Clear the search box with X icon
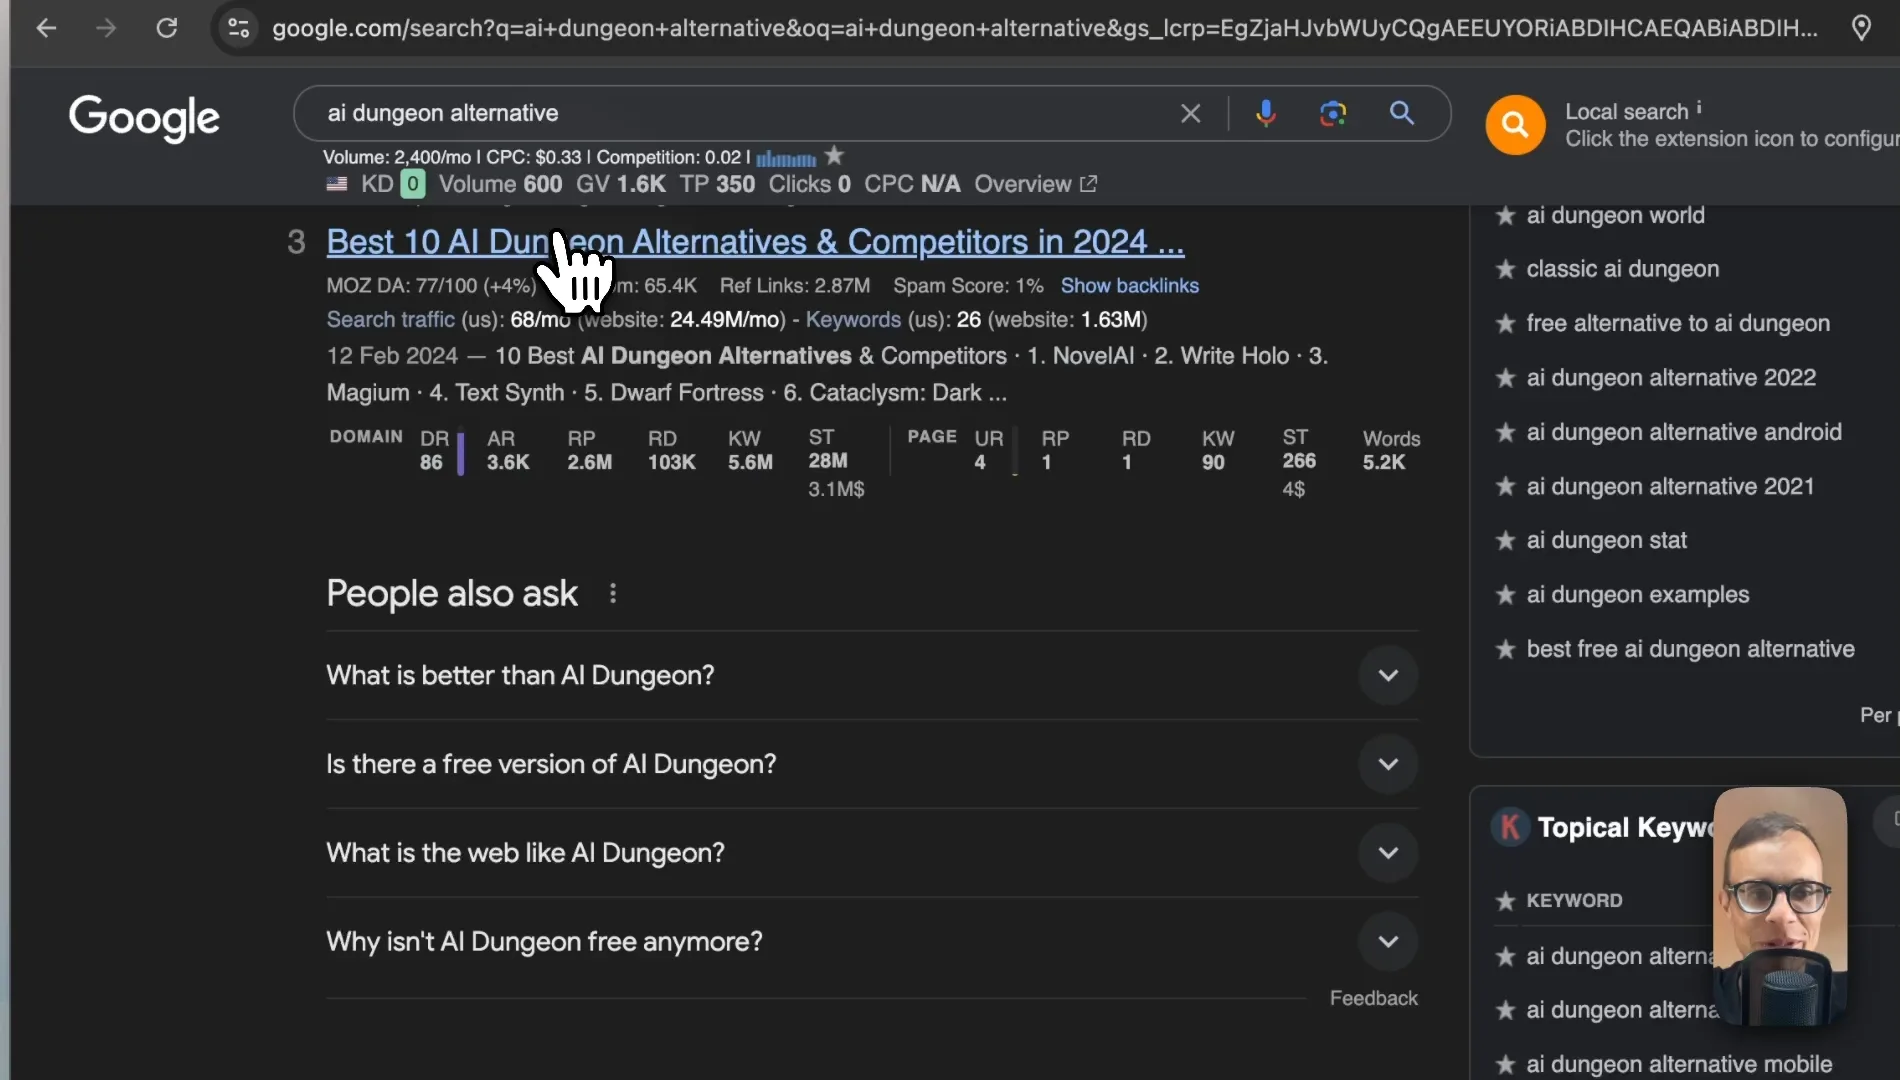This screenshot has height=1080, width=1900. pos(1190,114)
